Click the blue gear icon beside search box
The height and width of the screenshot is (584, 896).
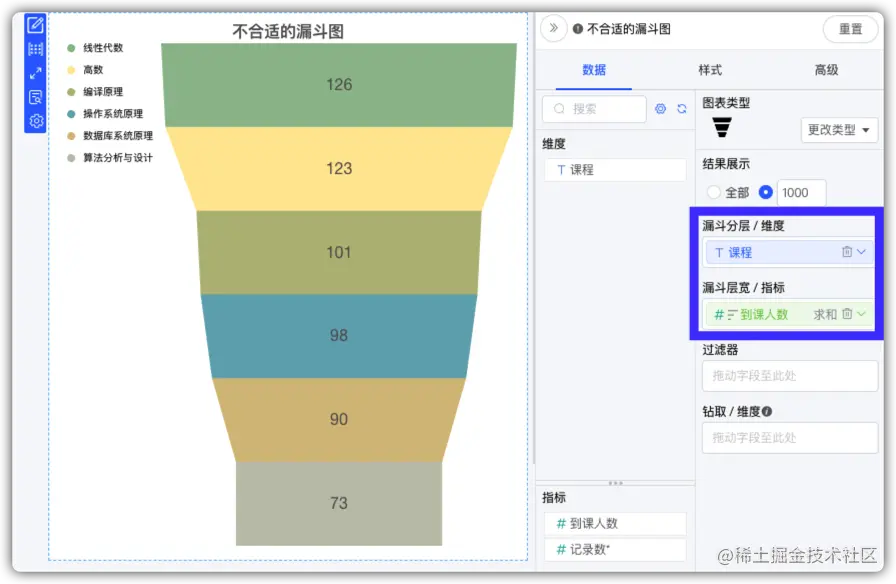(x=660, y=107)
